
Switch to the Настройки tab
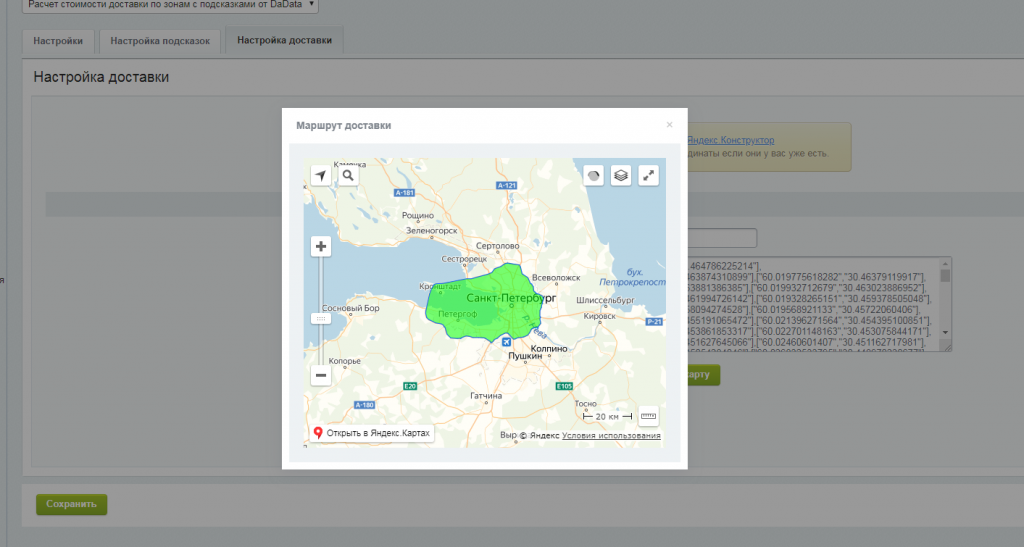pyautogui.click(x=58, y=41)
